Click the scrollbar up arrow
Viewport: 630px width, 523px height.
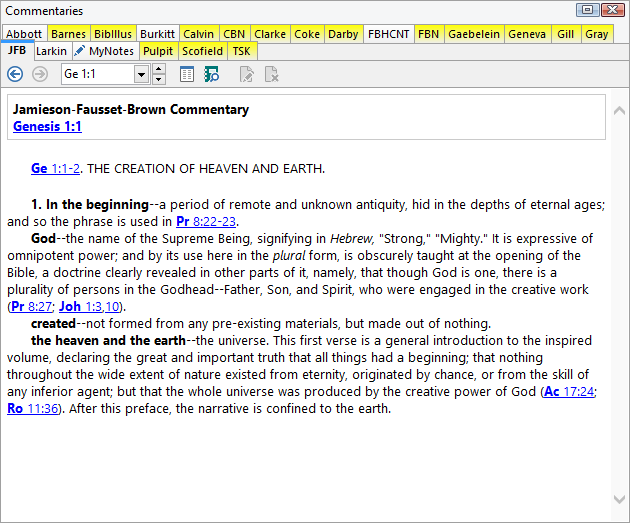tap(619, 110)
